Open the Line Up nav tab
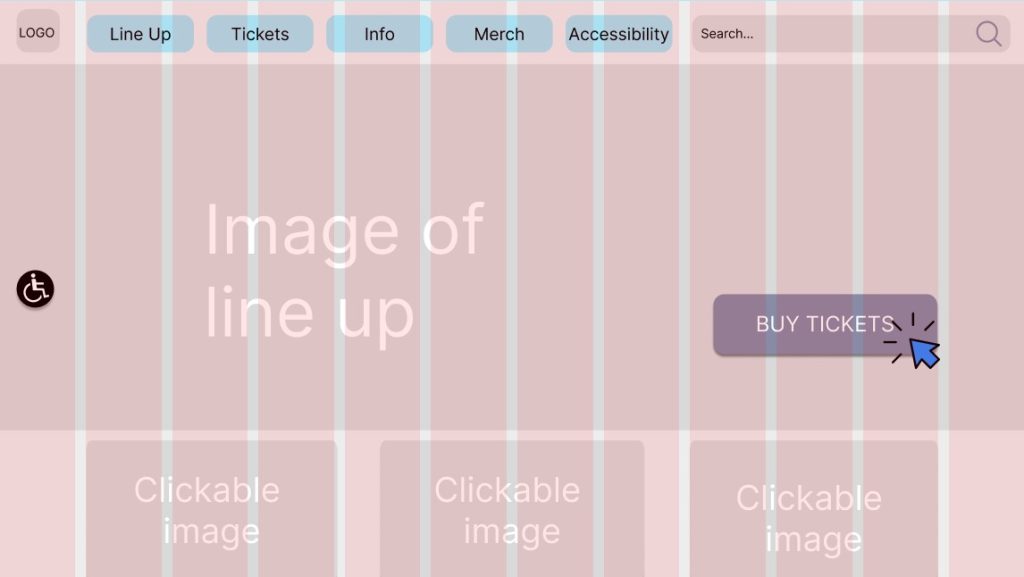The width and height of the screenshot is (1024, 577). point(140,34)
